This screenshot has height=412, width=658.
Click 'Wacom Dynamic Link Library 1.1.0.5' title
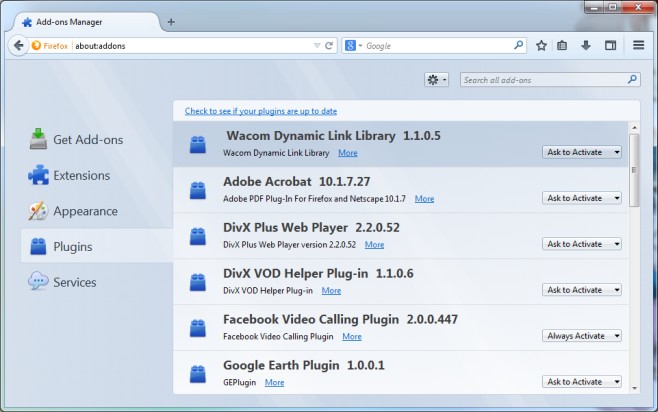coord(334,136)
